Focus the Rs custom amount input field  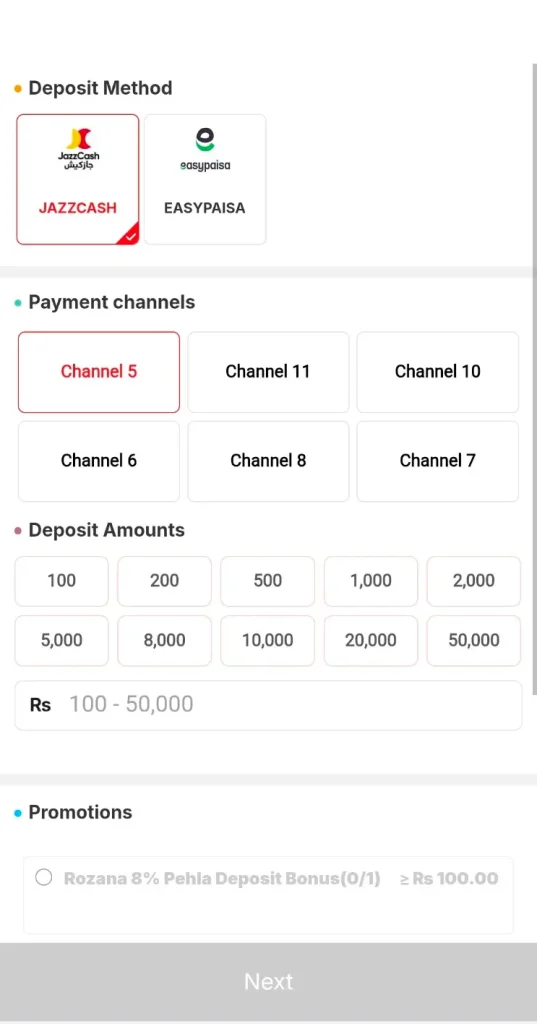(268, 705)
